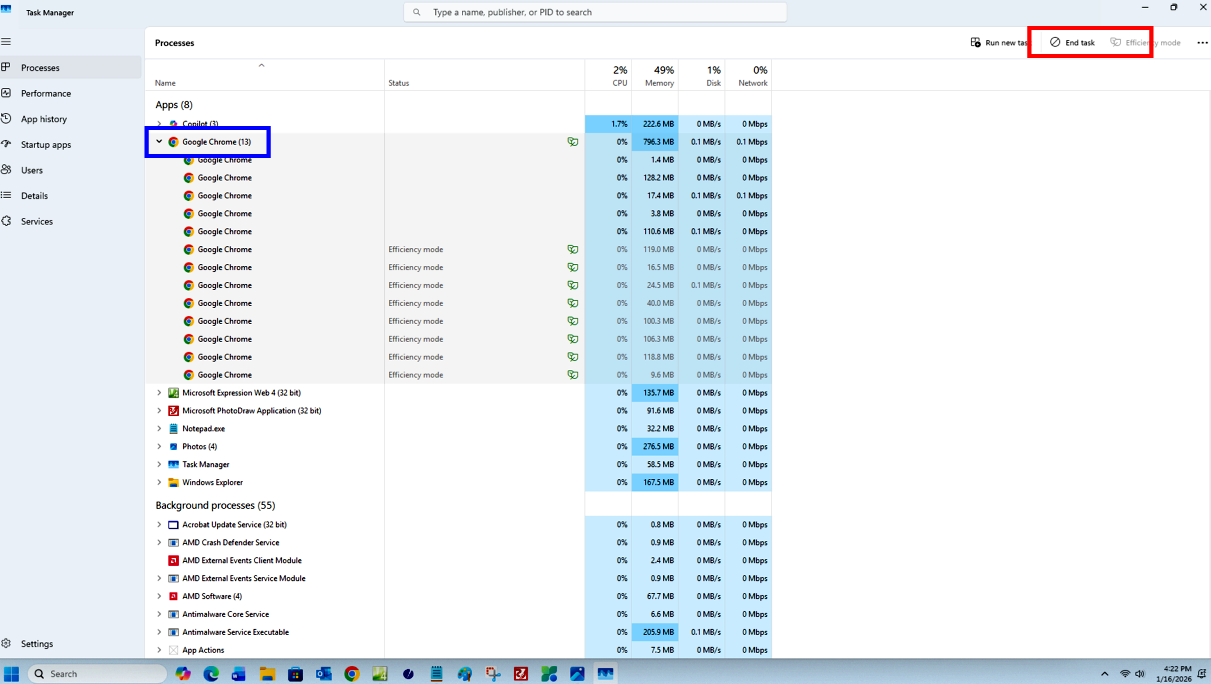Image resolution: width=1211 pixels, height=684 pixels.
Task: Click the efficiency leaf icon on the Google Chrome group
Action: (x=573, y=142)
